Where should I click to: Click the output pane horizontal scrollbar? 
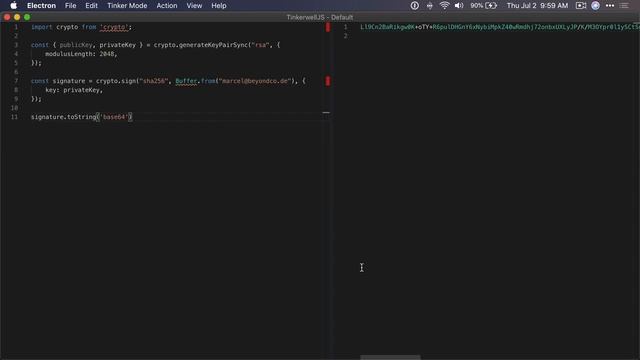390,358
